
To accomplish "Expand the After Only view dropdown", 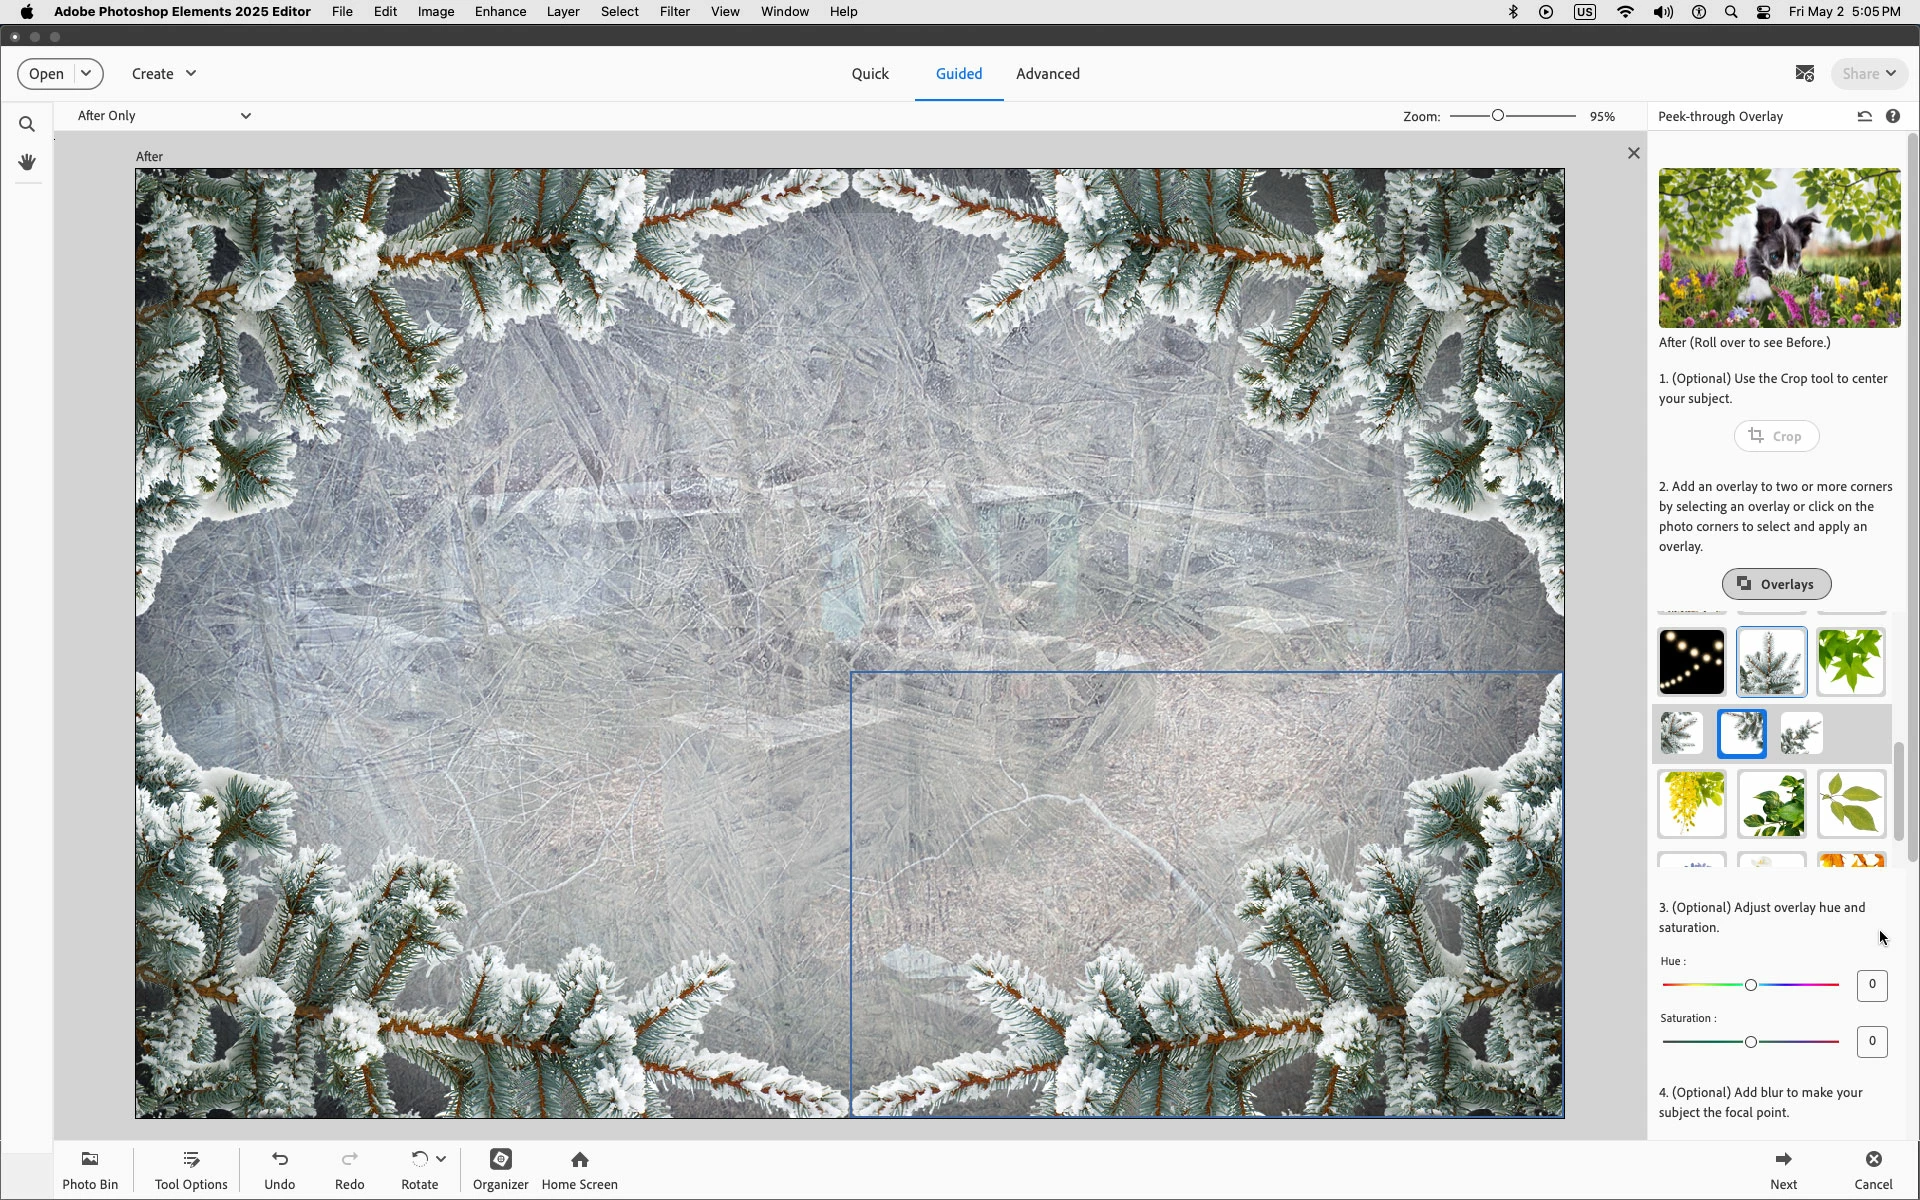I will tap(245, 116).
